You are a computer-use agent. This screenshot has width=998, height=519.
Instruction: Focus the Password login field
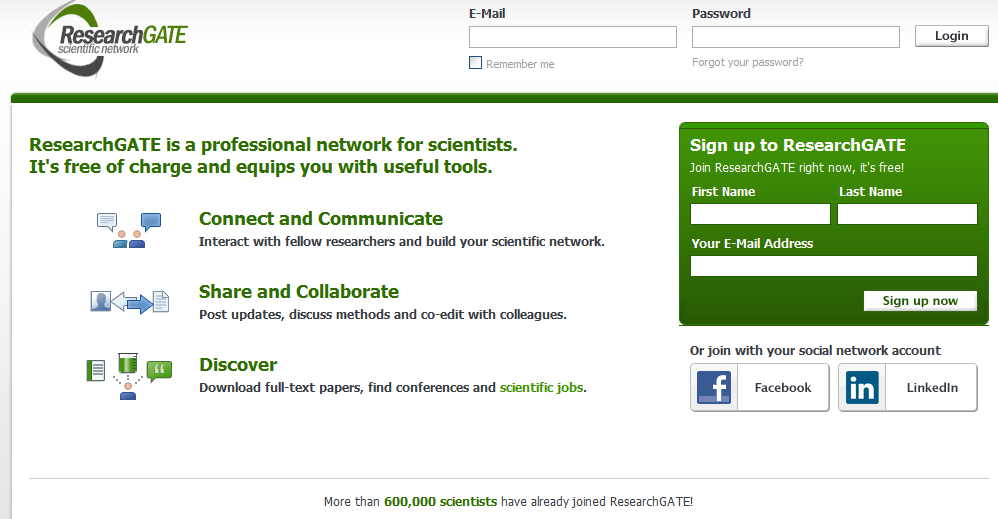[796, 37]
